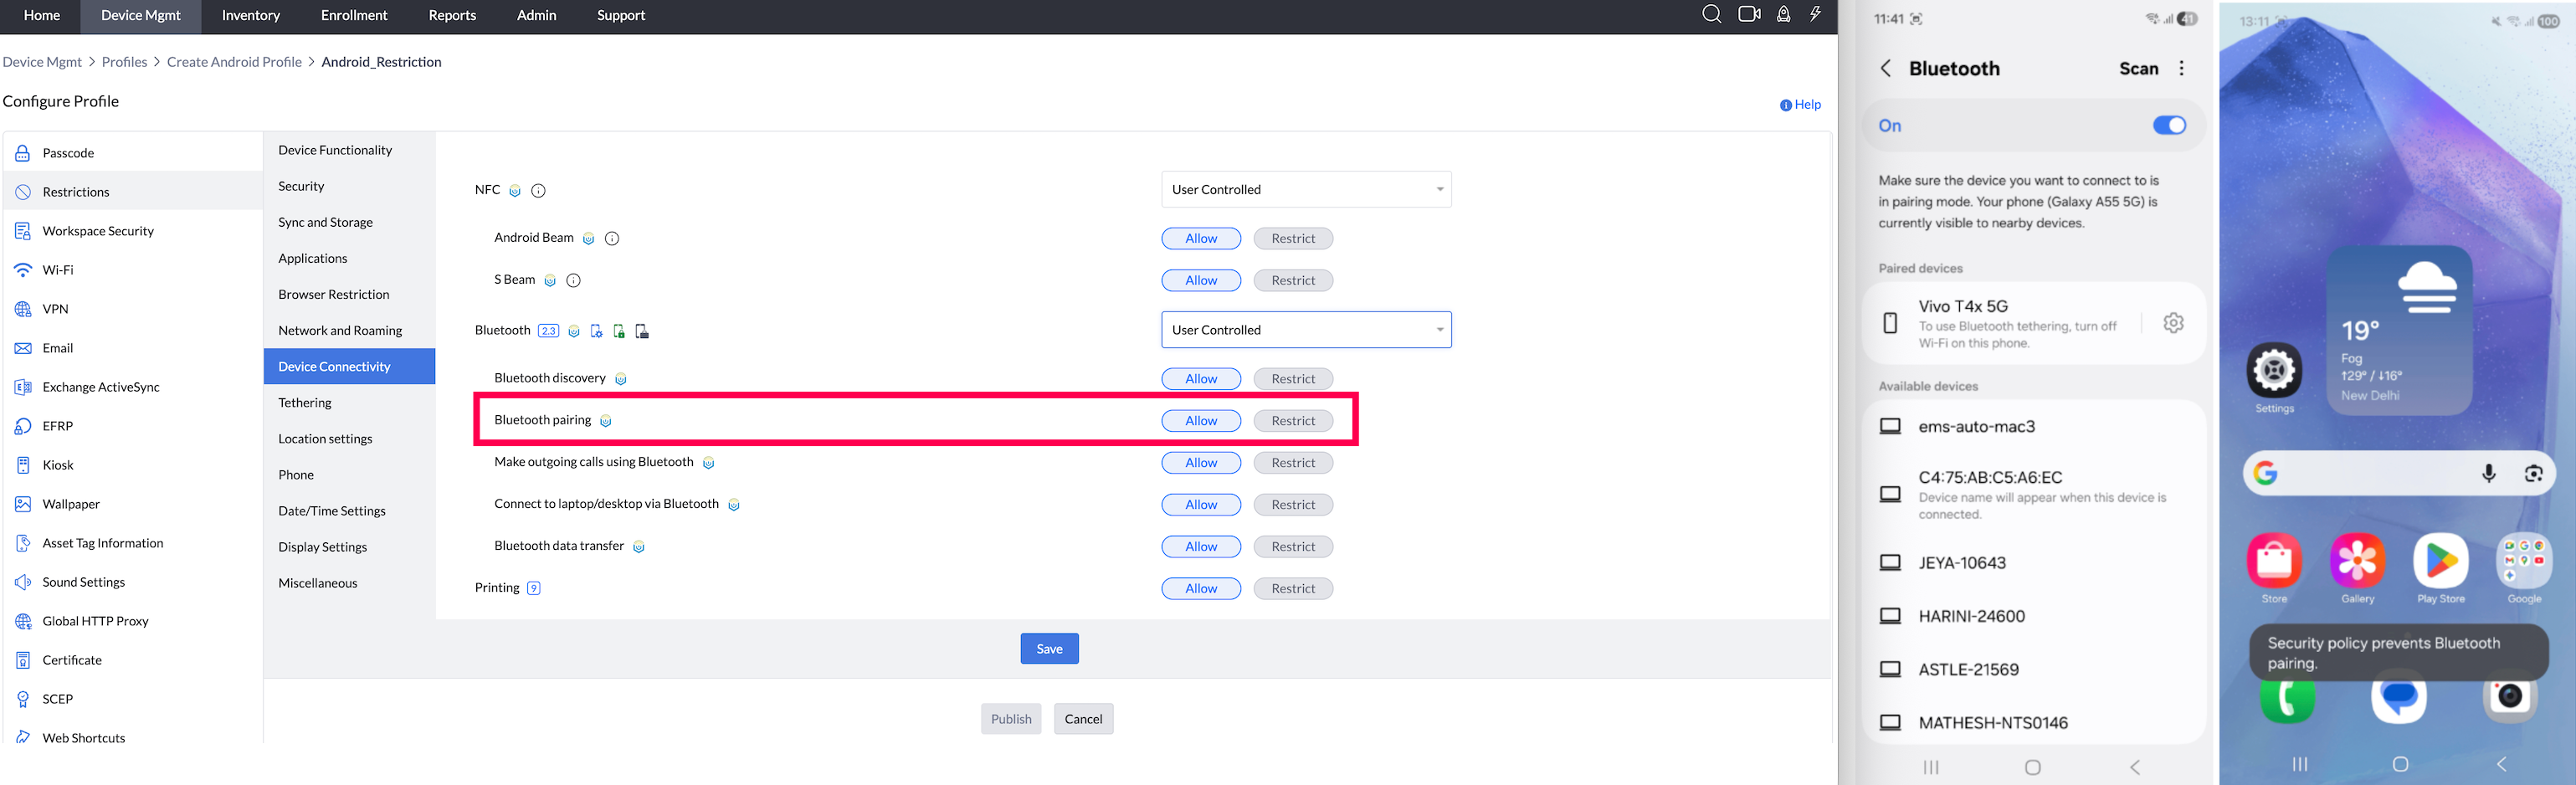Select Restrict for Bluetooth pairing
Viewport: 2576px width, 785px height.
[1292, 421]
